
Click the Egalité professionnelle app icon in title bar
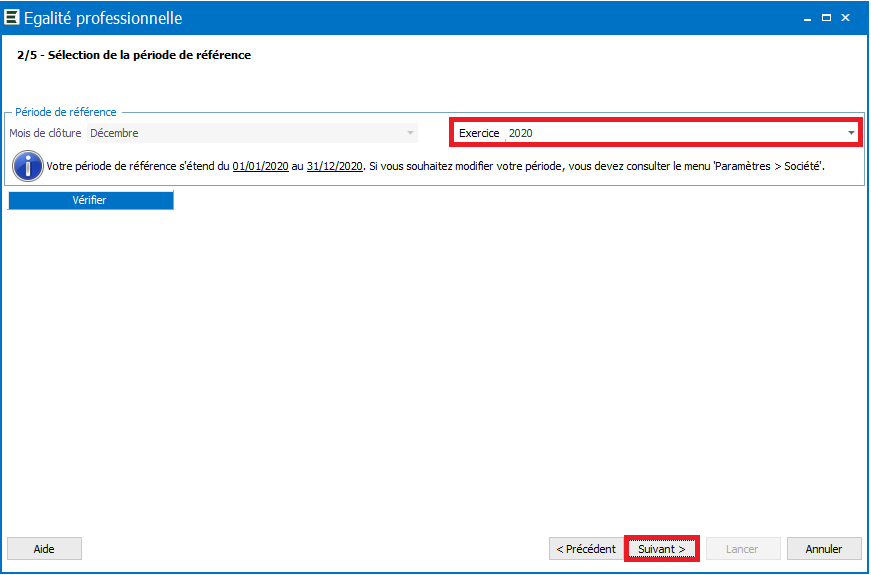click(x=11, y=17)
